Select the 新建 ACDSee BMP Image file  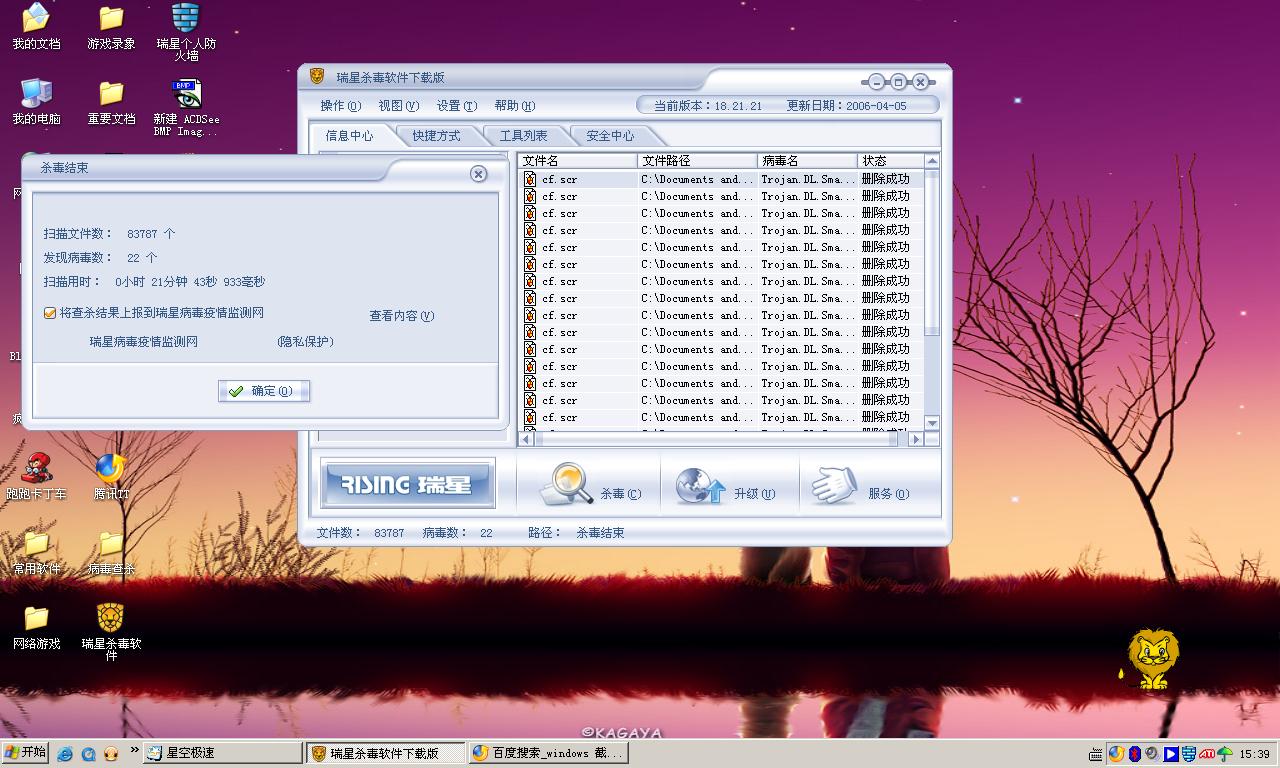[186, 108]
